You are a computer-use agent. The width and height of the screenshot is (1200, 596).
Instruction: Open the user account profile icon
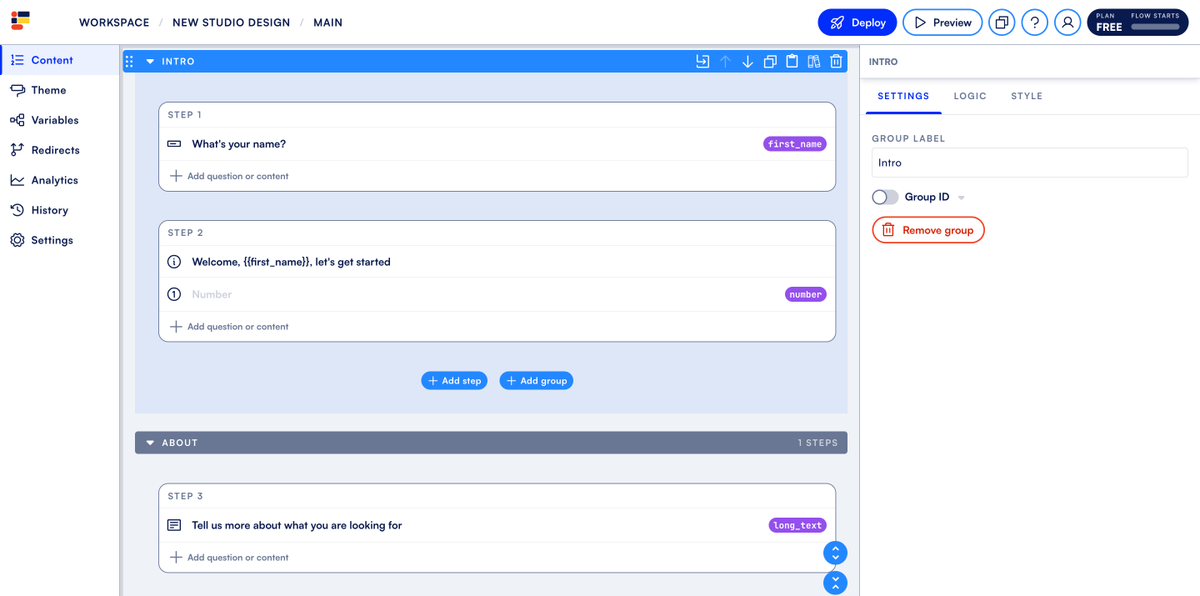(x=1067, y=22)
